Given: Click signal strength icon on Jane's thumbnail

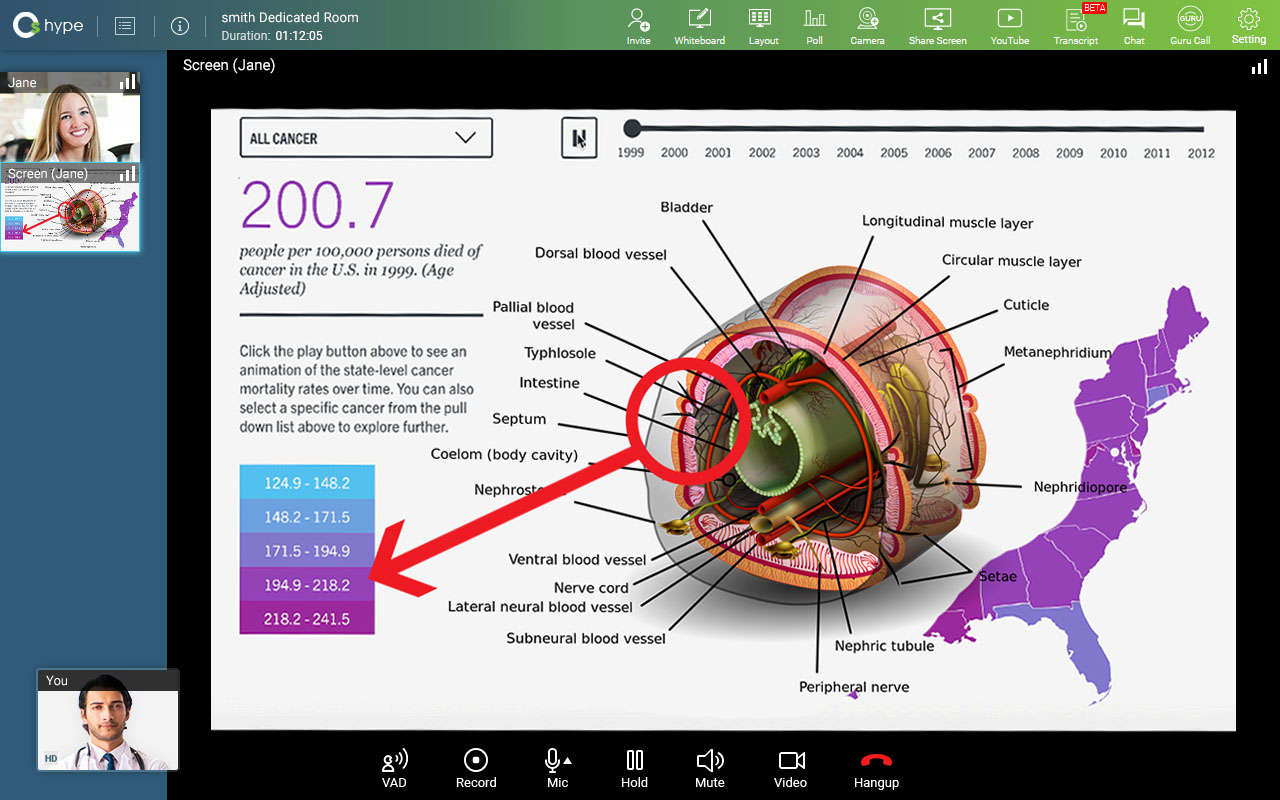Looking at the screenshot, I should pyautogui.click(x=128, y=82).
